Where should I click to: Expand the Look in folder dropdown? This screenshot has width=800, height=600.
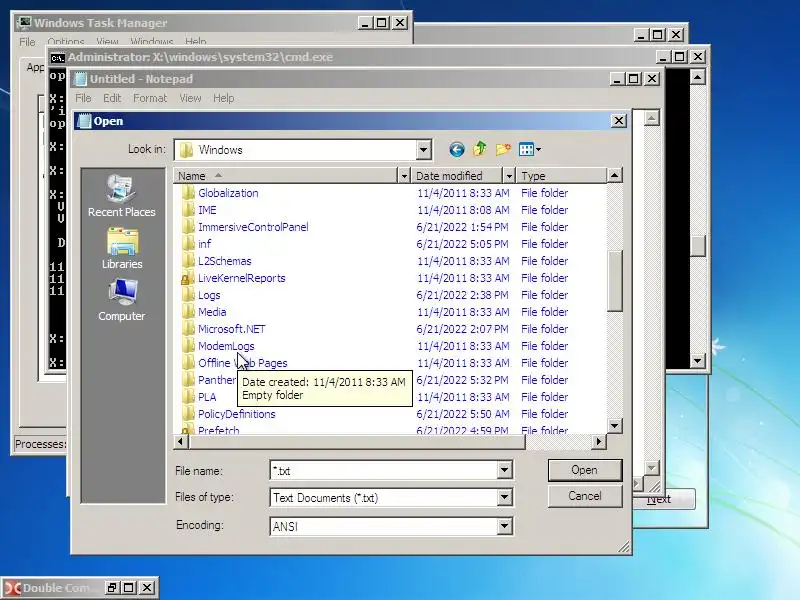[x=423, y=150]
